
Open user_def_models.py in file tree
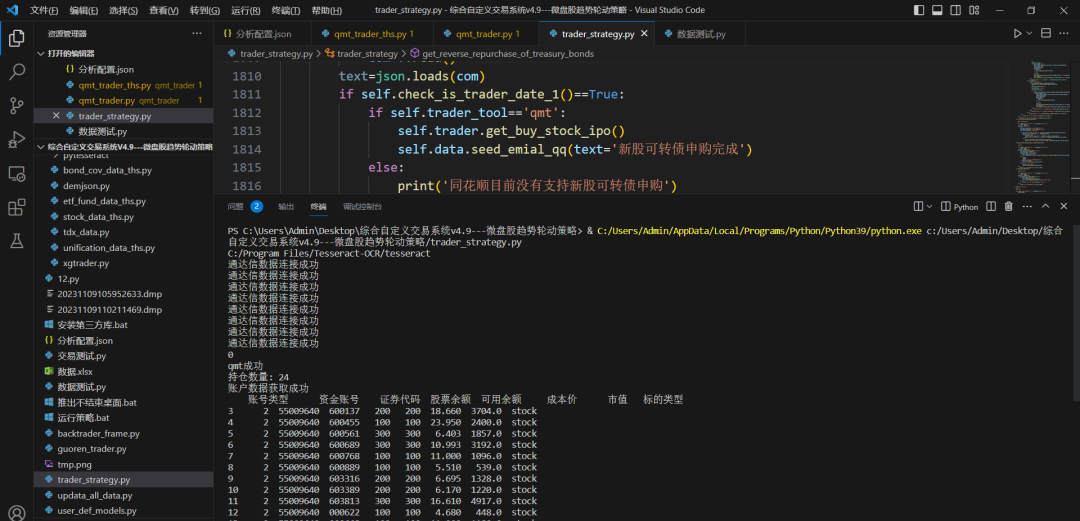pos(97,511)
